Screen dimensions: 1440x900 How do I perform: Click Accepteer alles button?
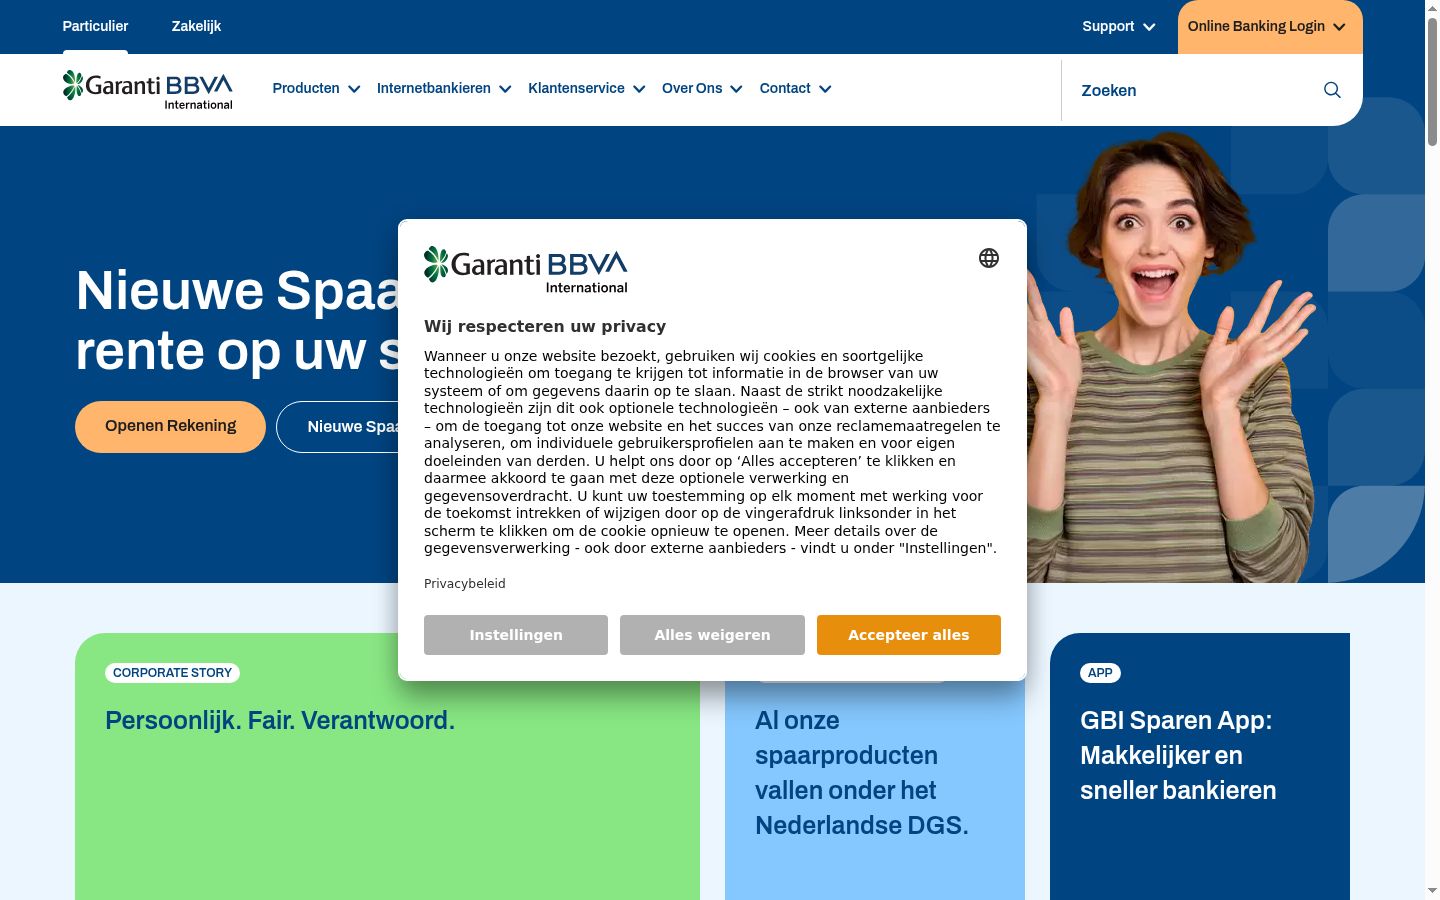tap(909, 635)
